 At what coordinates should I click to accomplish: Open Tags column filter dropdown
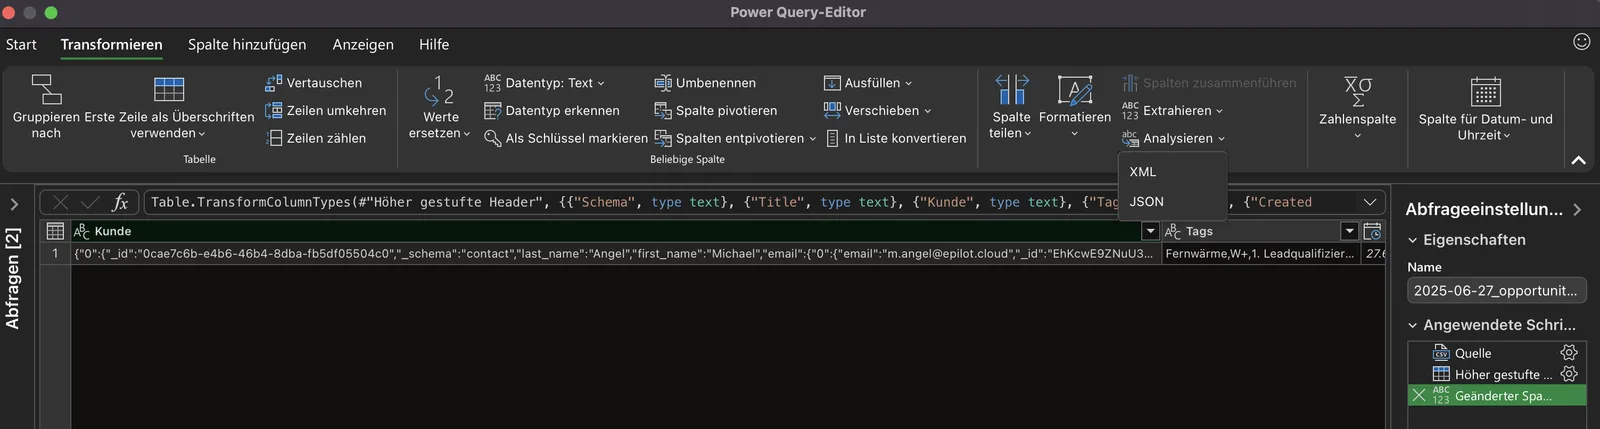point(1349,231)
